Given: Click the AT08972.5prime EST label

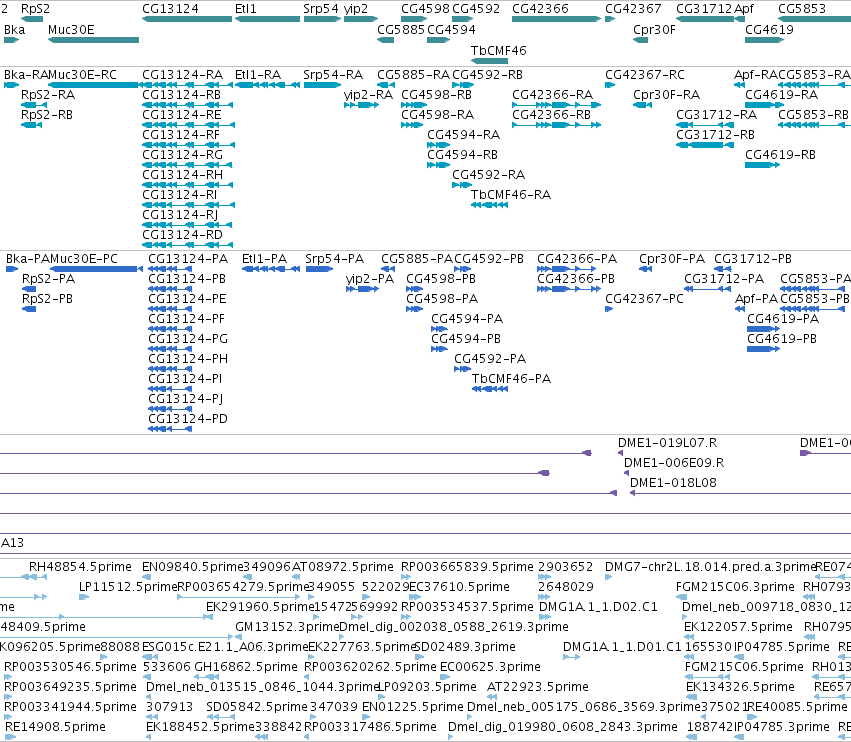Looking at the screenshot, I should [x=342, y=567].
